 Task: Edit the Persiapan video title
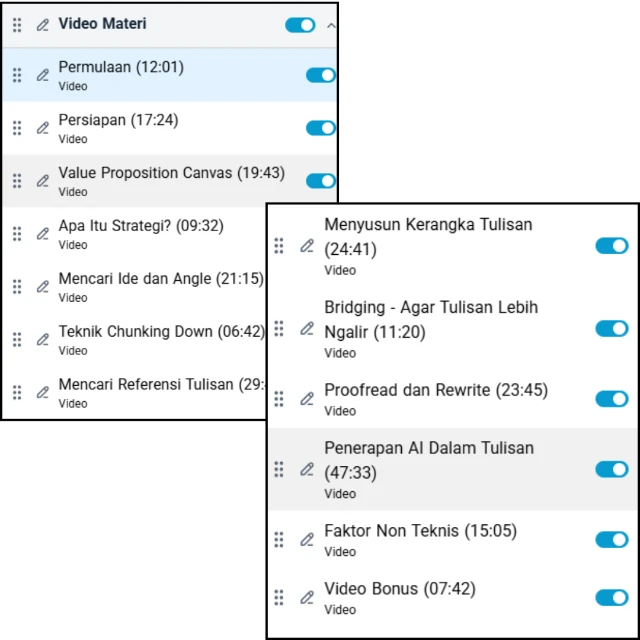[43, 128]
